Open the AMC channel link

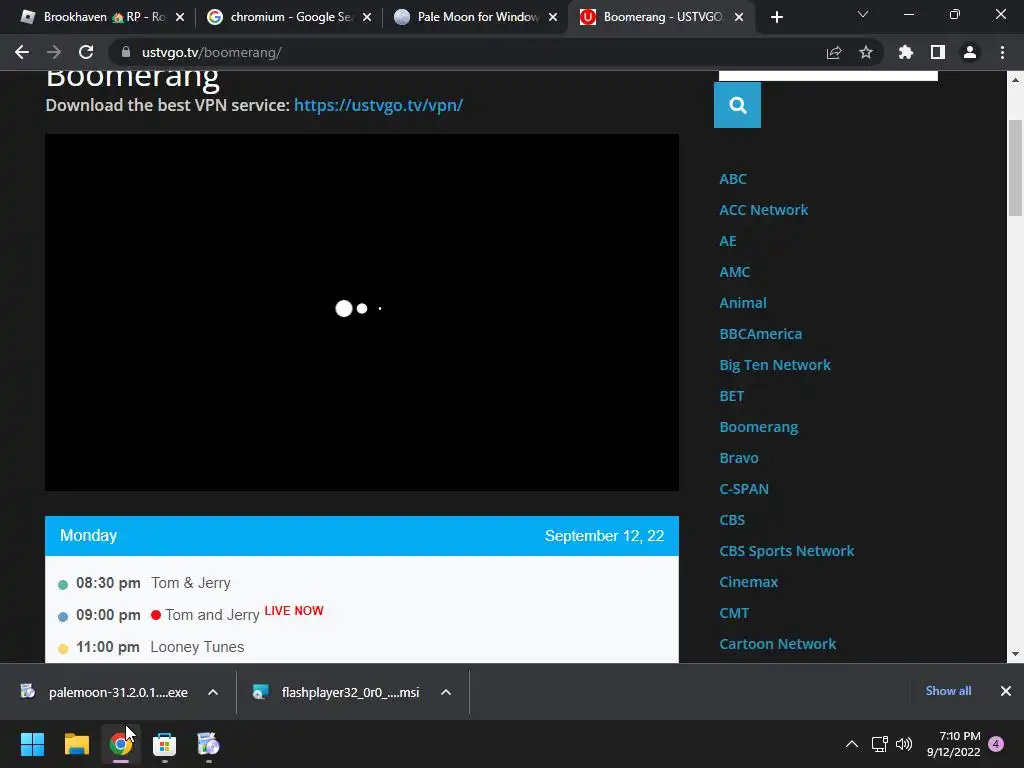735,272
